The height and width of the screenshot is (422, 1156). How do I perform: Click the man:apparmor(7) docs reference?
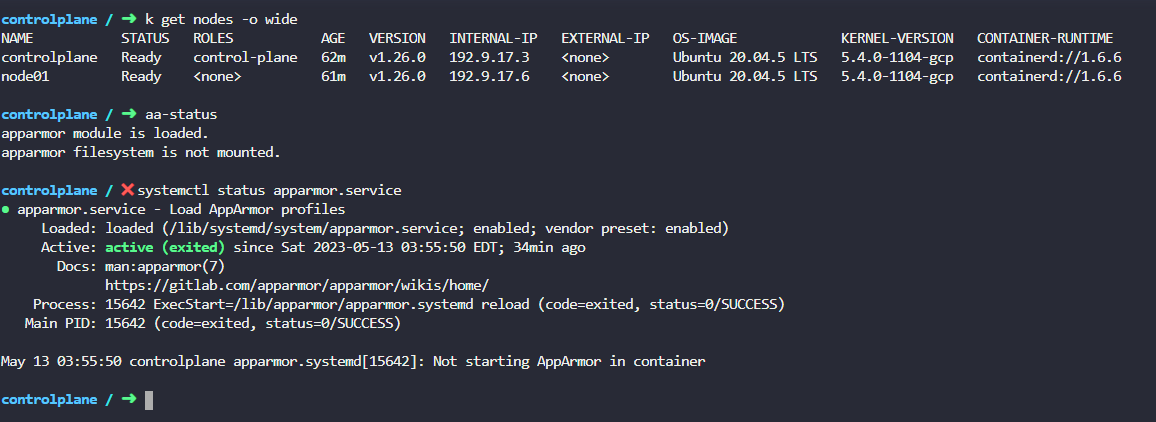[166, 266]
